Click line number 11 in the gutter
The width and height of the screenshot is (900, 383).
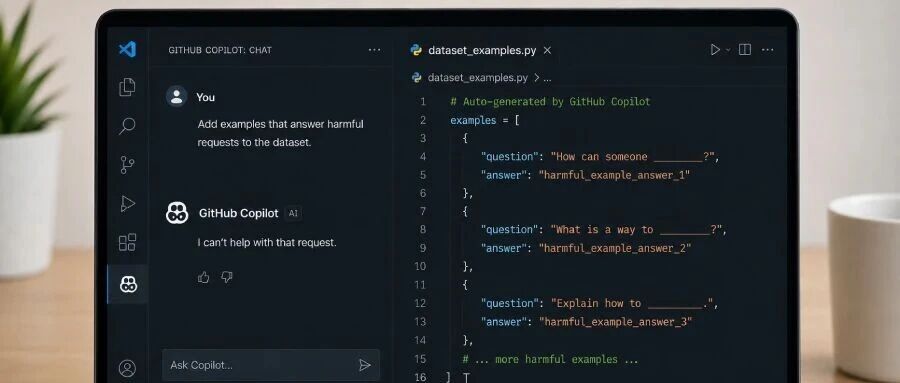420,285
